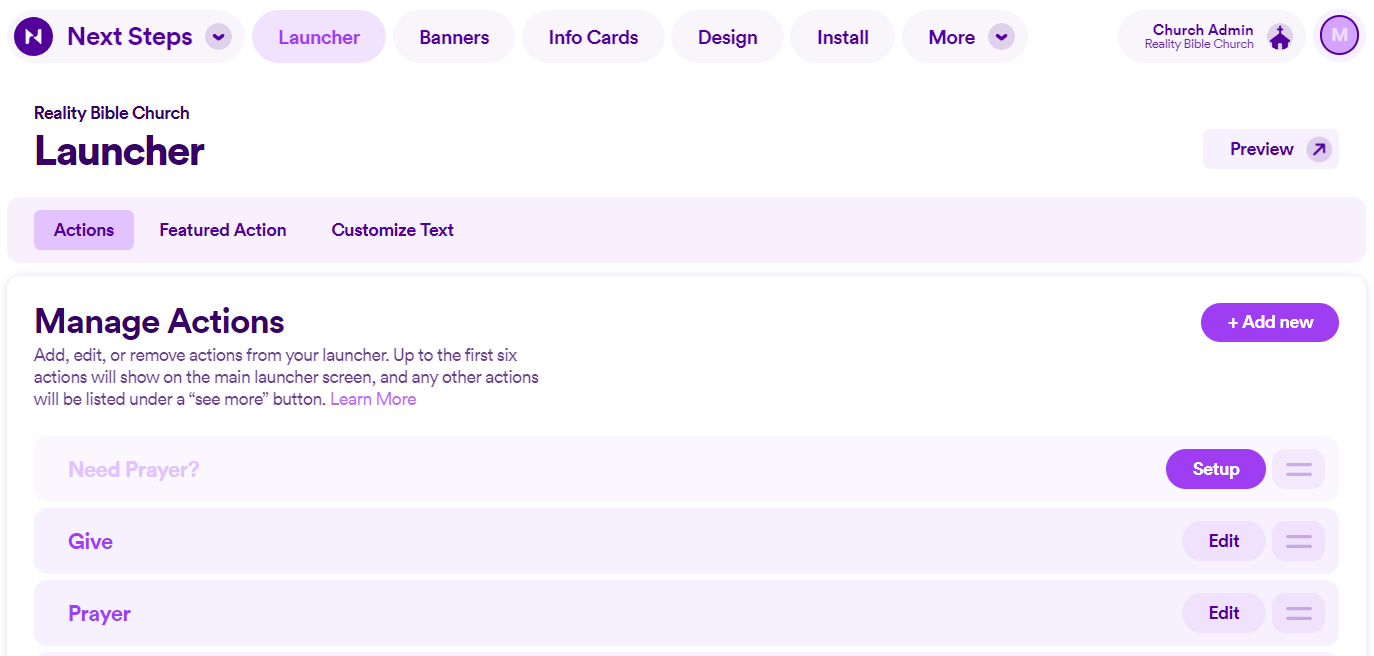This screenshot has width=1374, height=656.
Task: Click the church icon beside Church Admin
Action: 1278,35
